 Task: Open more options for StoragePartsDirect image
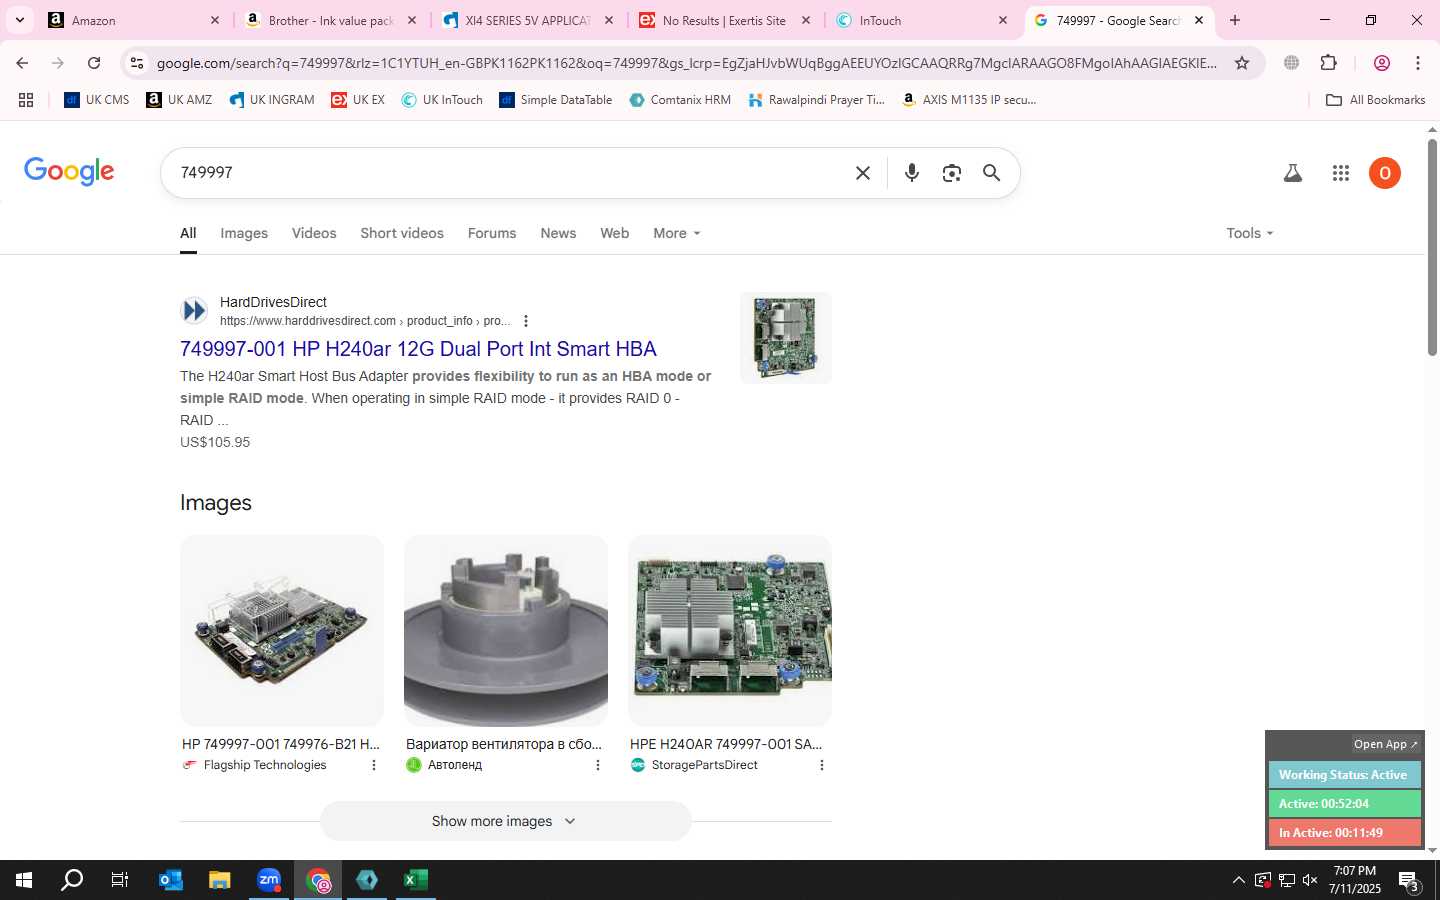(822, 765)
